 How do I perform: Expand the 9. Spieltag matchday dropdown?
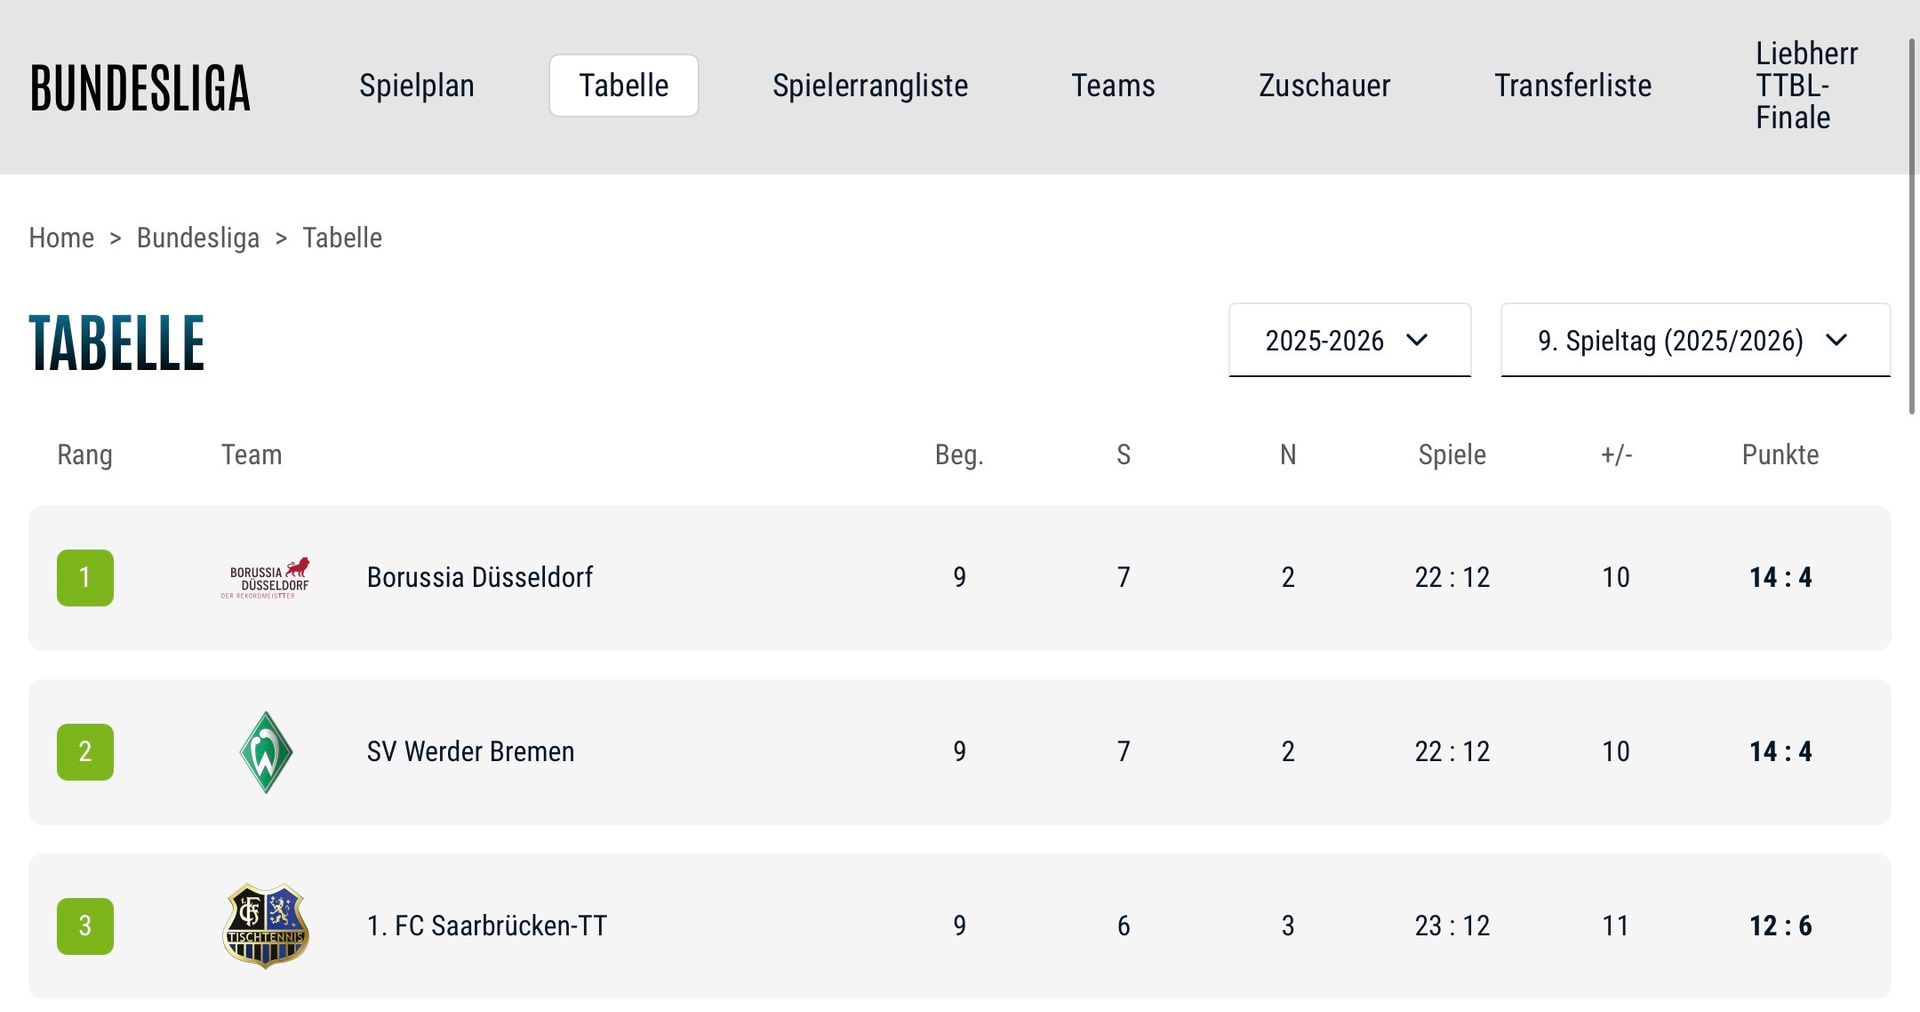click(x=1695, y=341)
